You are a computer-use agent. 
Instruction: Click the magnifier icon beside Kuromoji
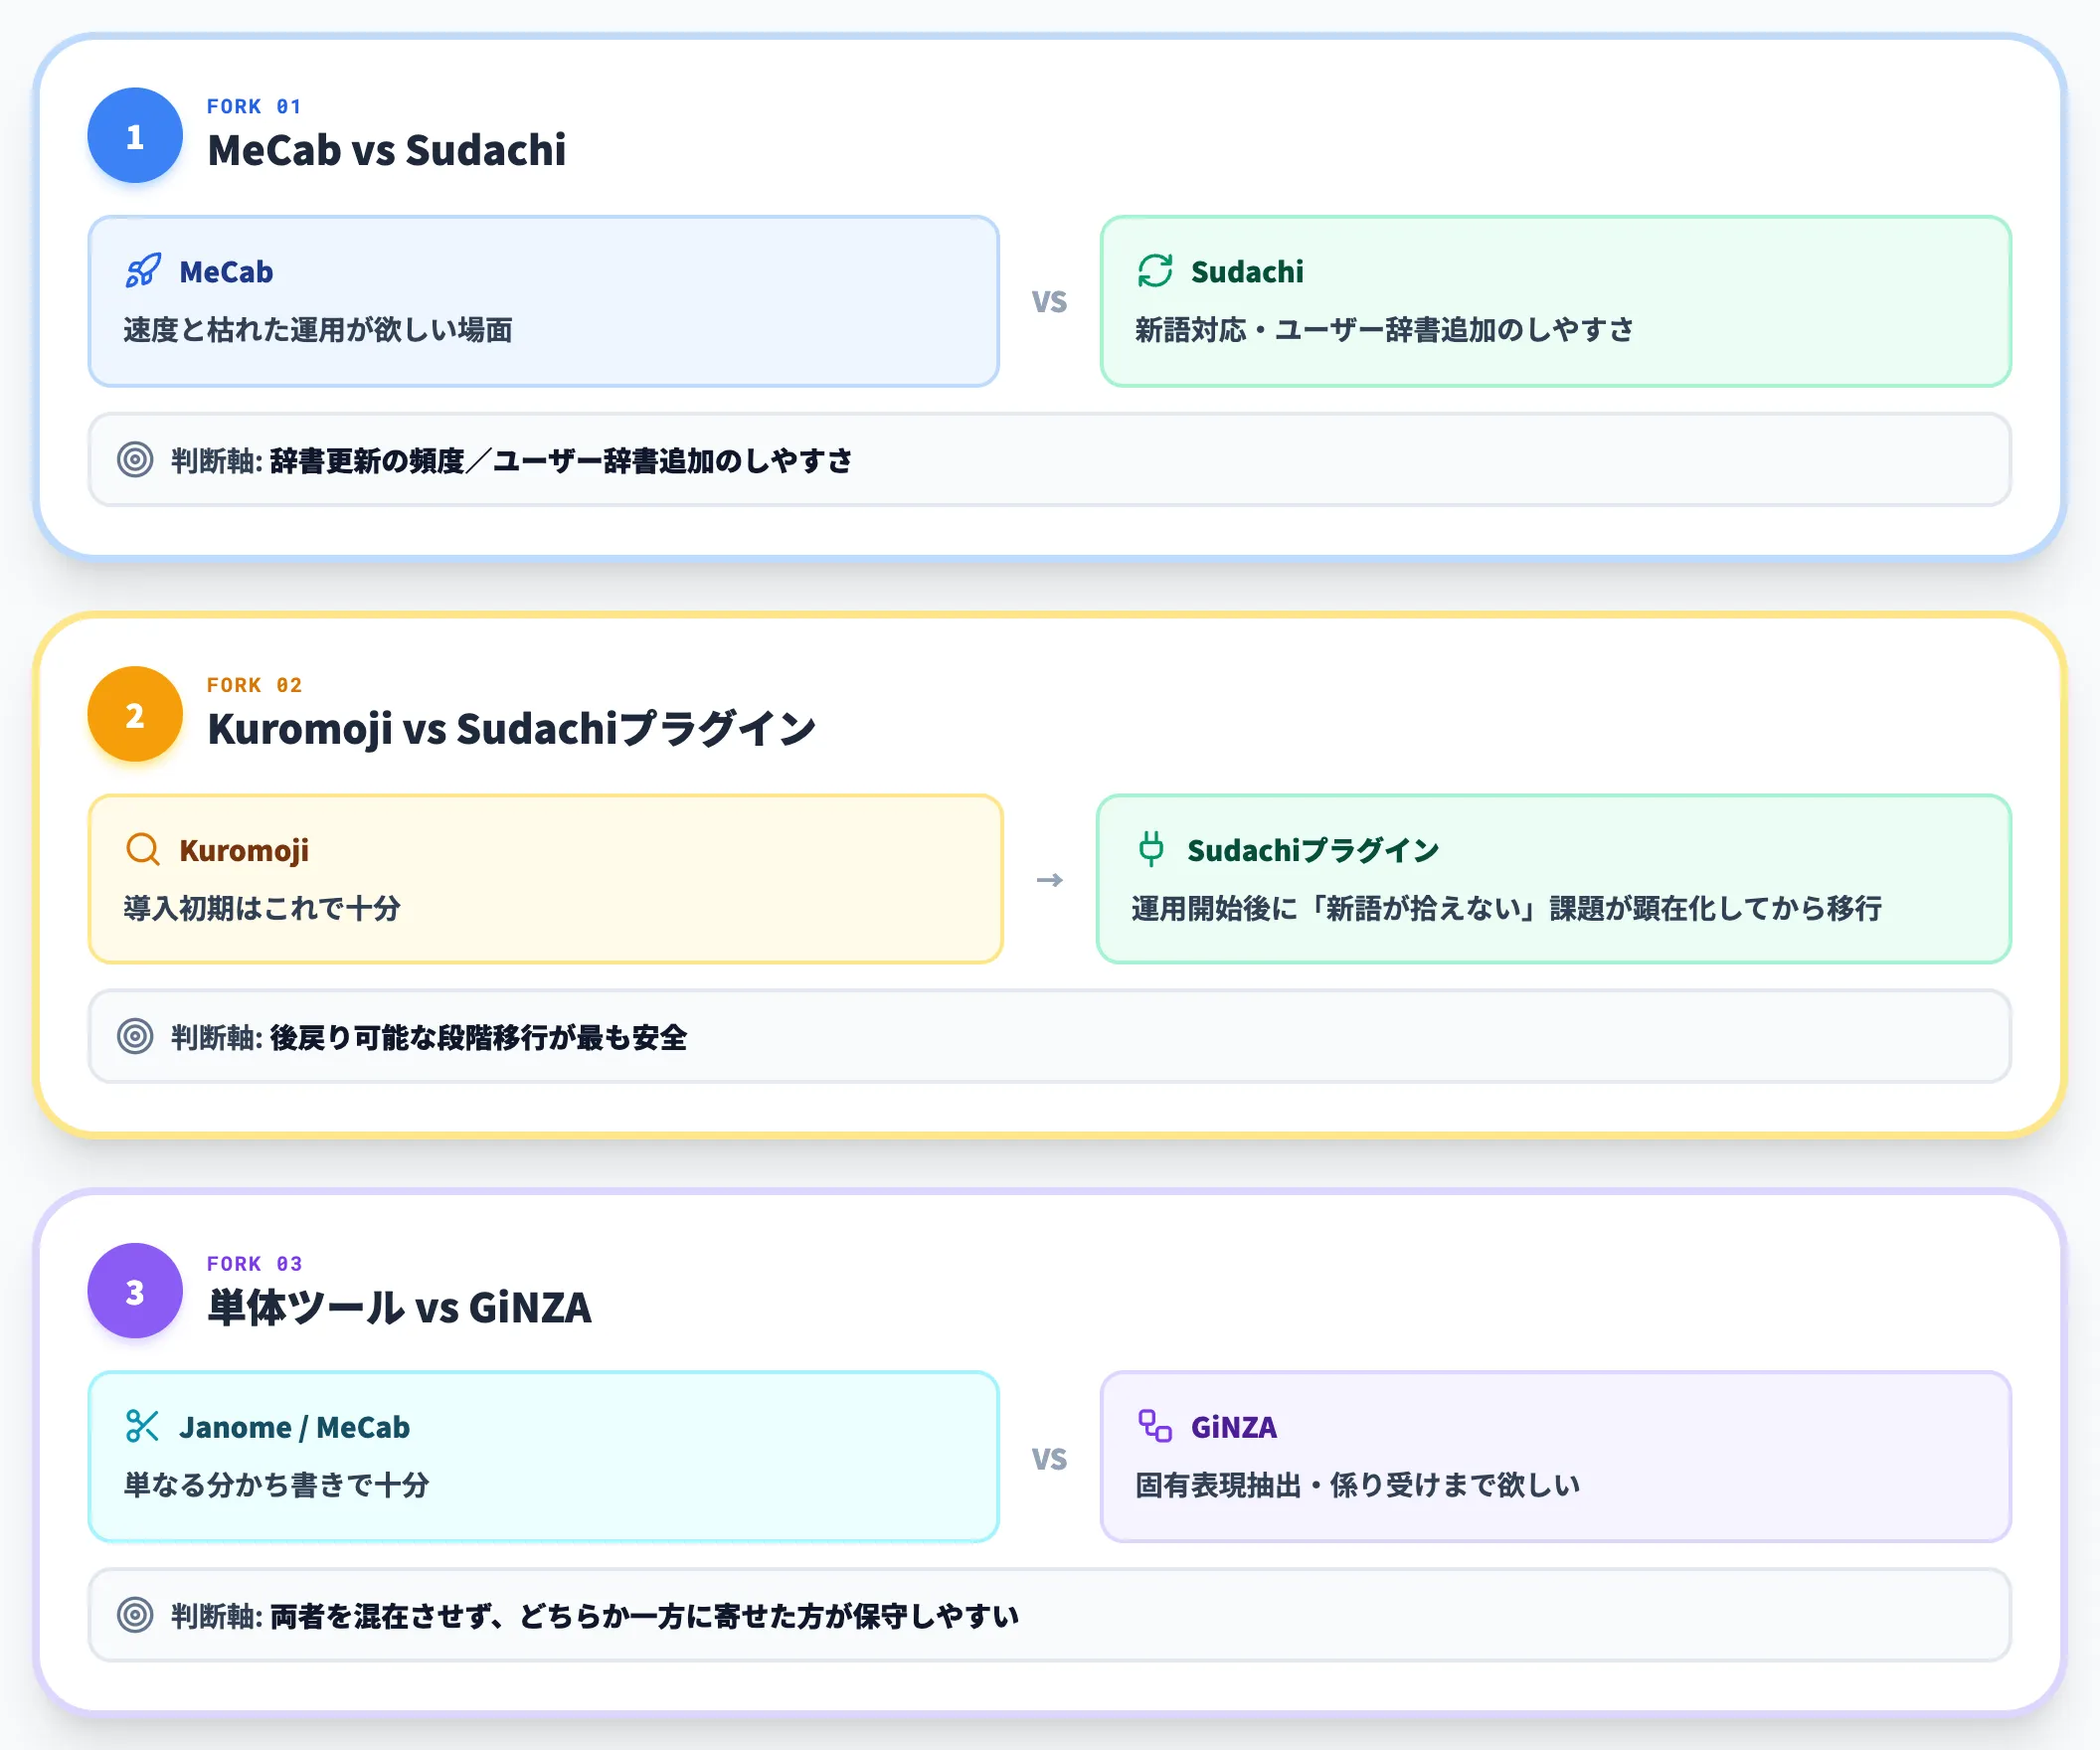(143, 849)
